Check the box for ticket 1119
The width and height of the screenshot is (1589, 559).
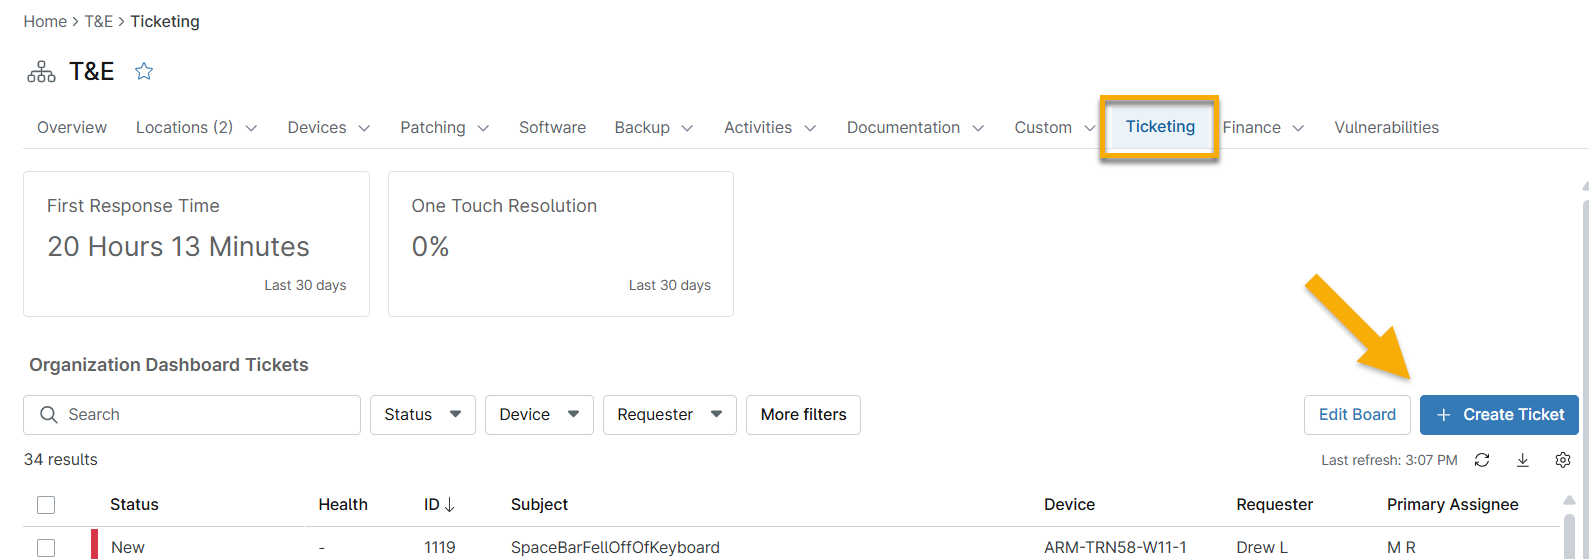46,547
